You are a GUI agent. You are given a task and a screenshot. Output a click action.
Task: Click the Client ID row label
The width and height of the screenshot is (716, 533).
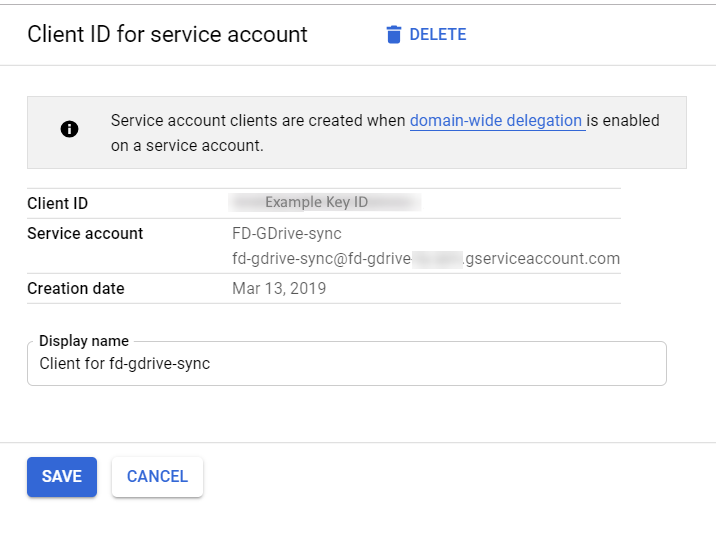pyautogui.click(x=58, y=204)
